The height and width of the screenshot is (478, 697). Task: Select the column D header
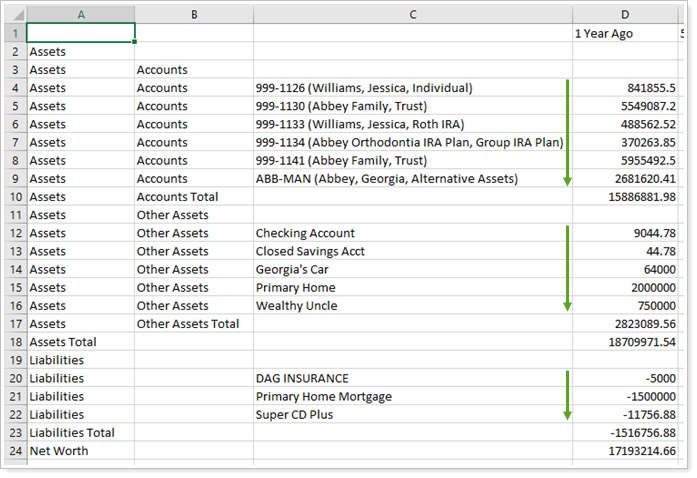(625, 13)
